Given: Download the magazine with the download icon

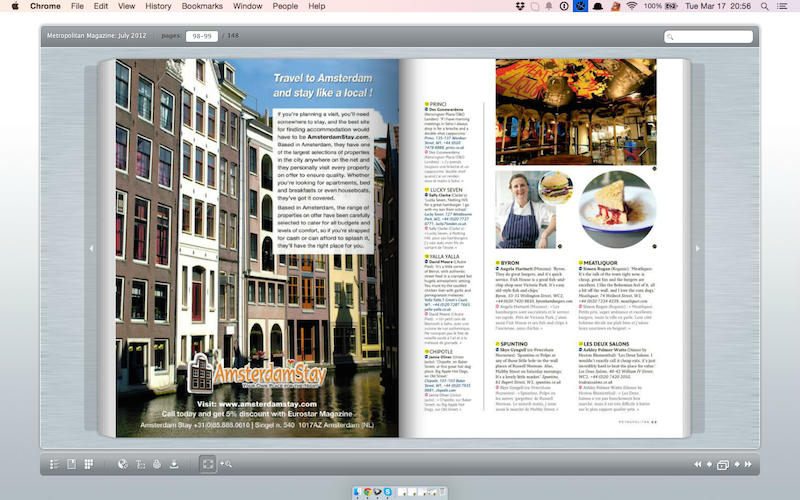Looking at the screenshot, I should (x=174, y=464).
